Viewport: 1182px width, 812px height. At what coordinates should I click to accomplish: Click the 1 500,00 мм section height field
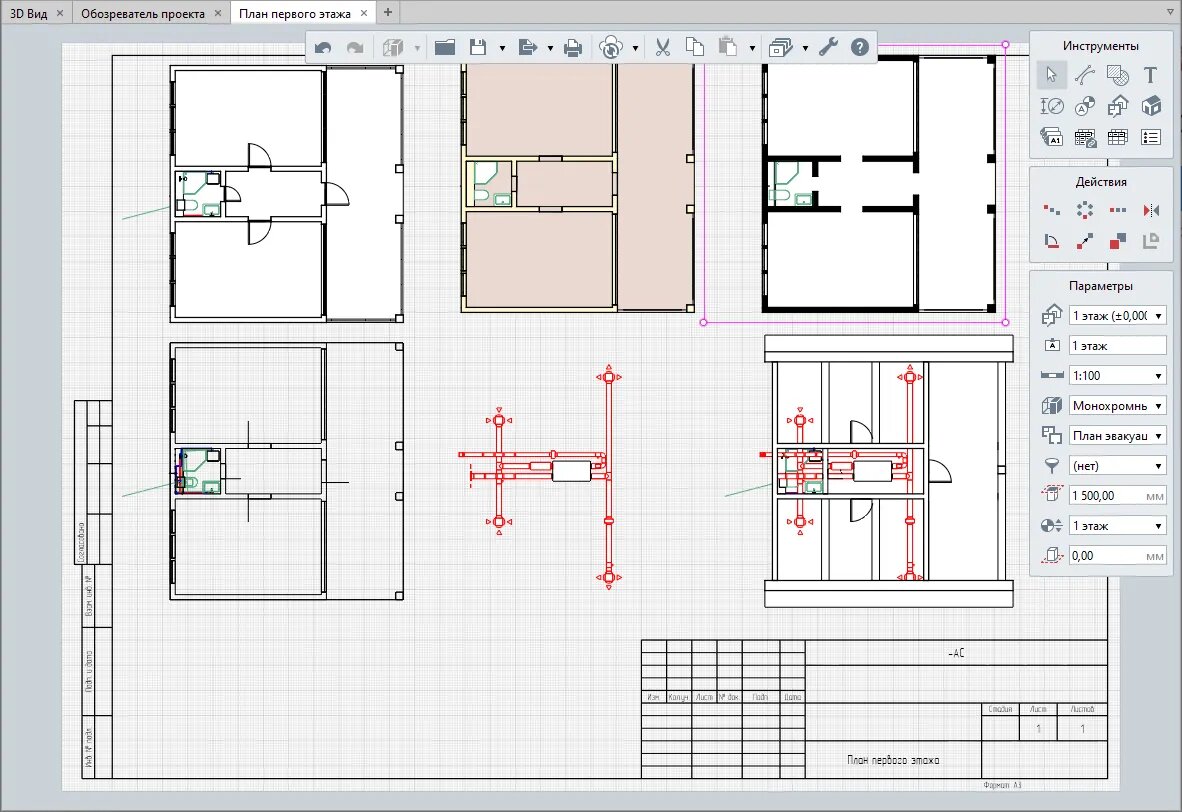click(x=1117, y=495)
